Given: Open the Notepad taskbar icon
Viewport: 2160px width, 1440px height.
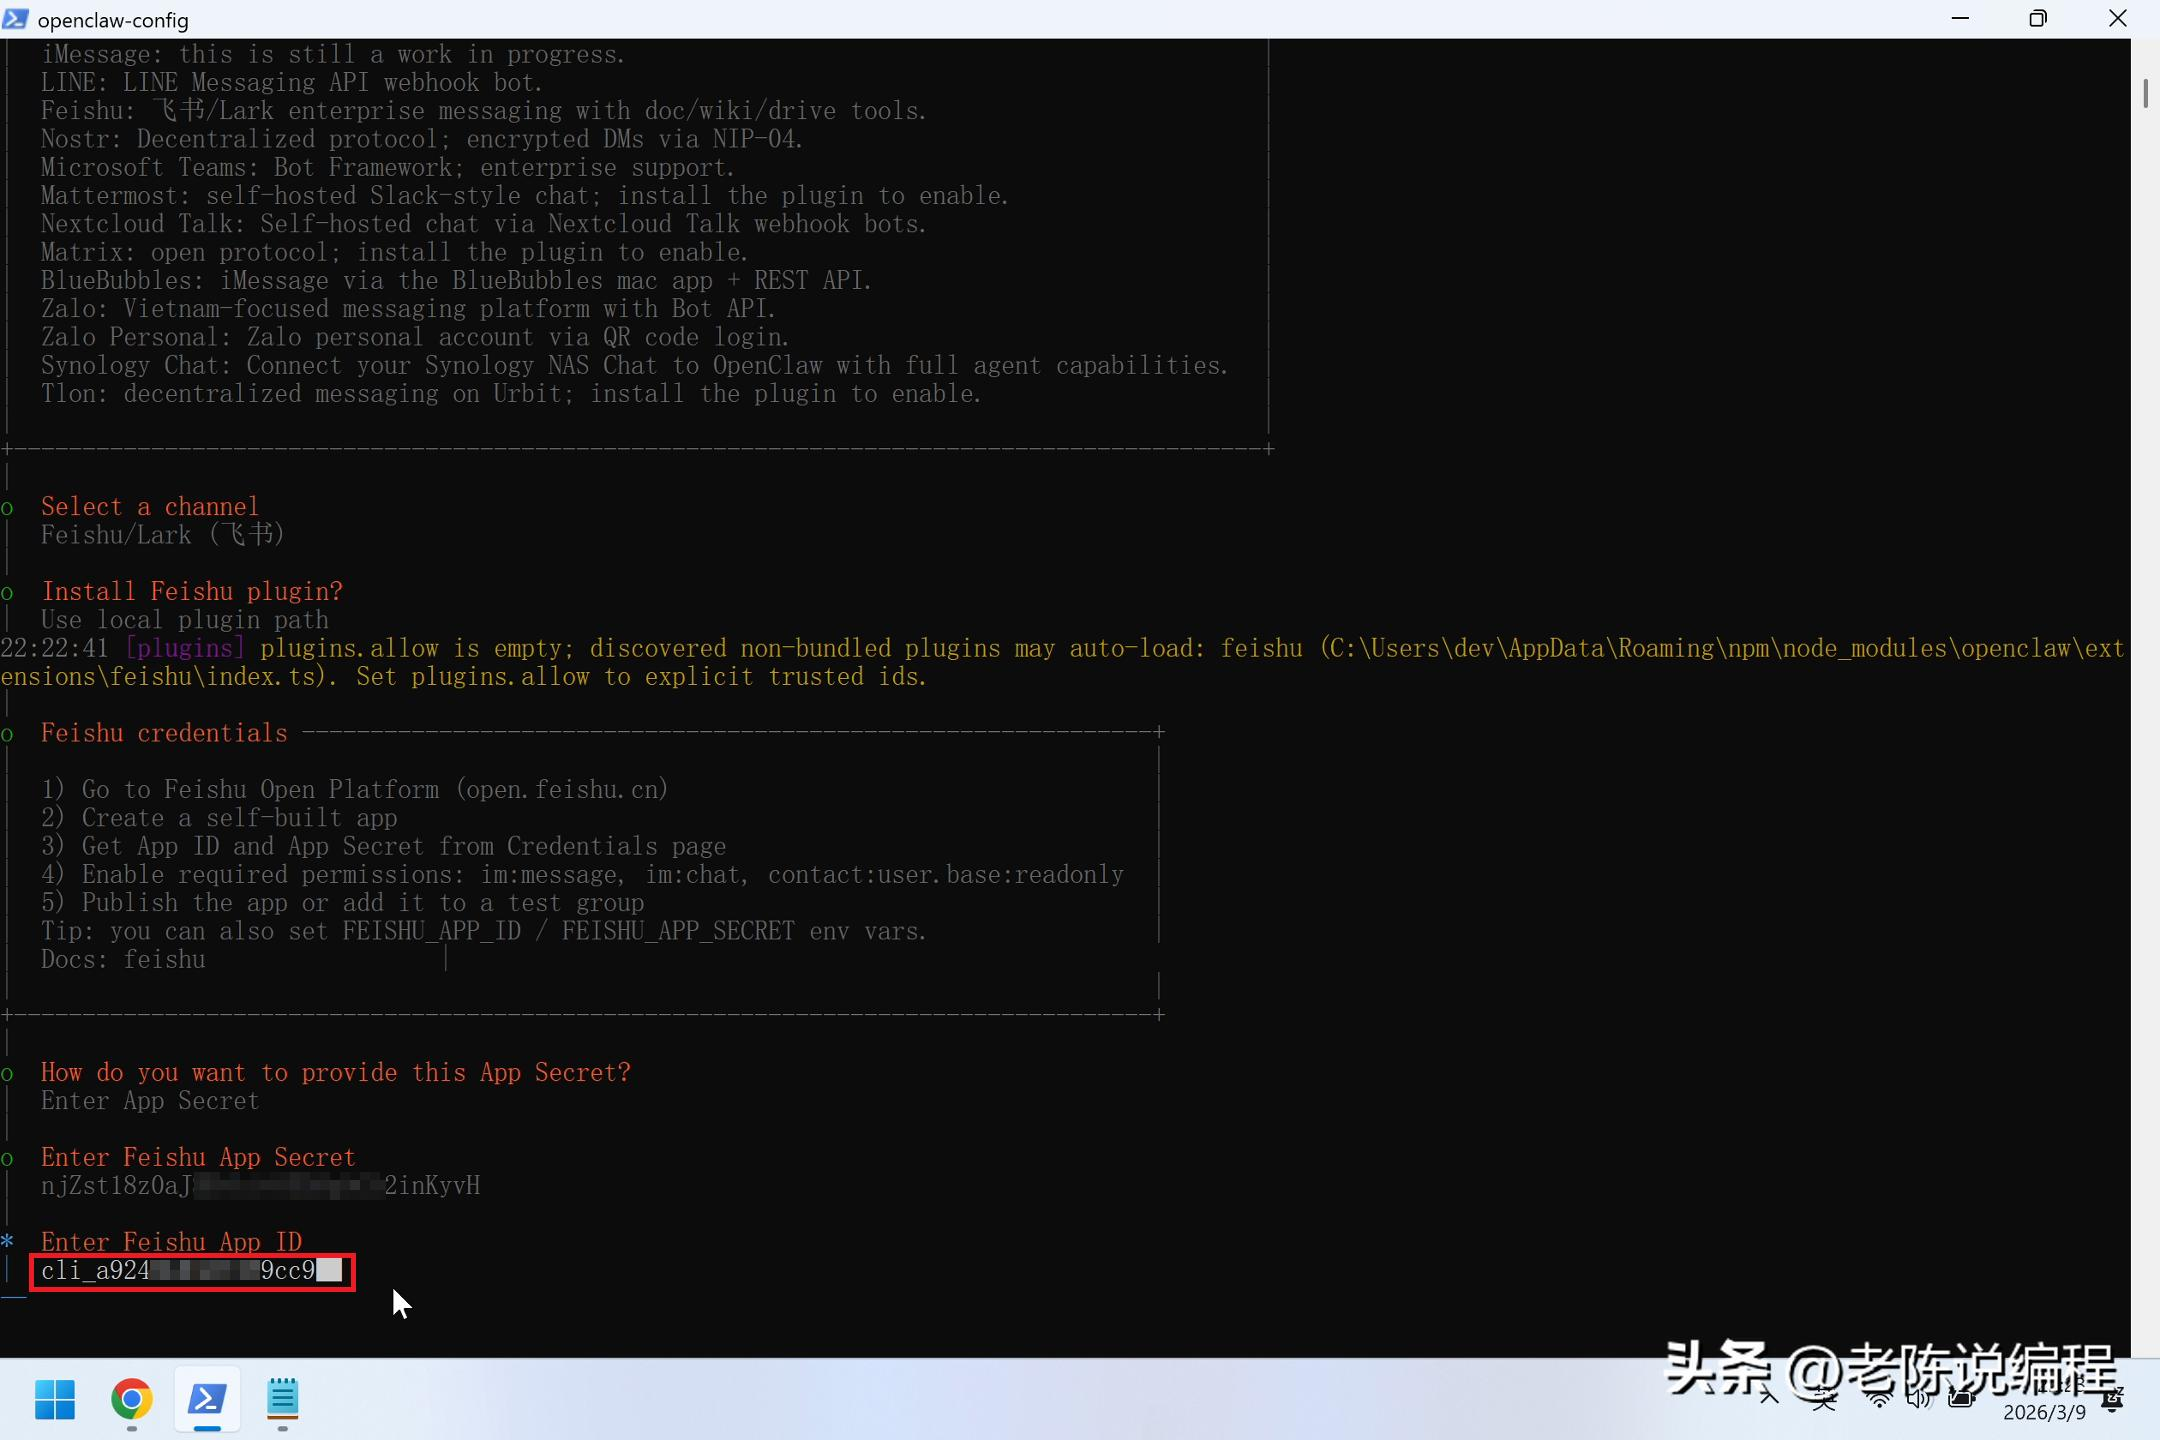Looking at the screenshot, I should click(x=283, y=1399).
